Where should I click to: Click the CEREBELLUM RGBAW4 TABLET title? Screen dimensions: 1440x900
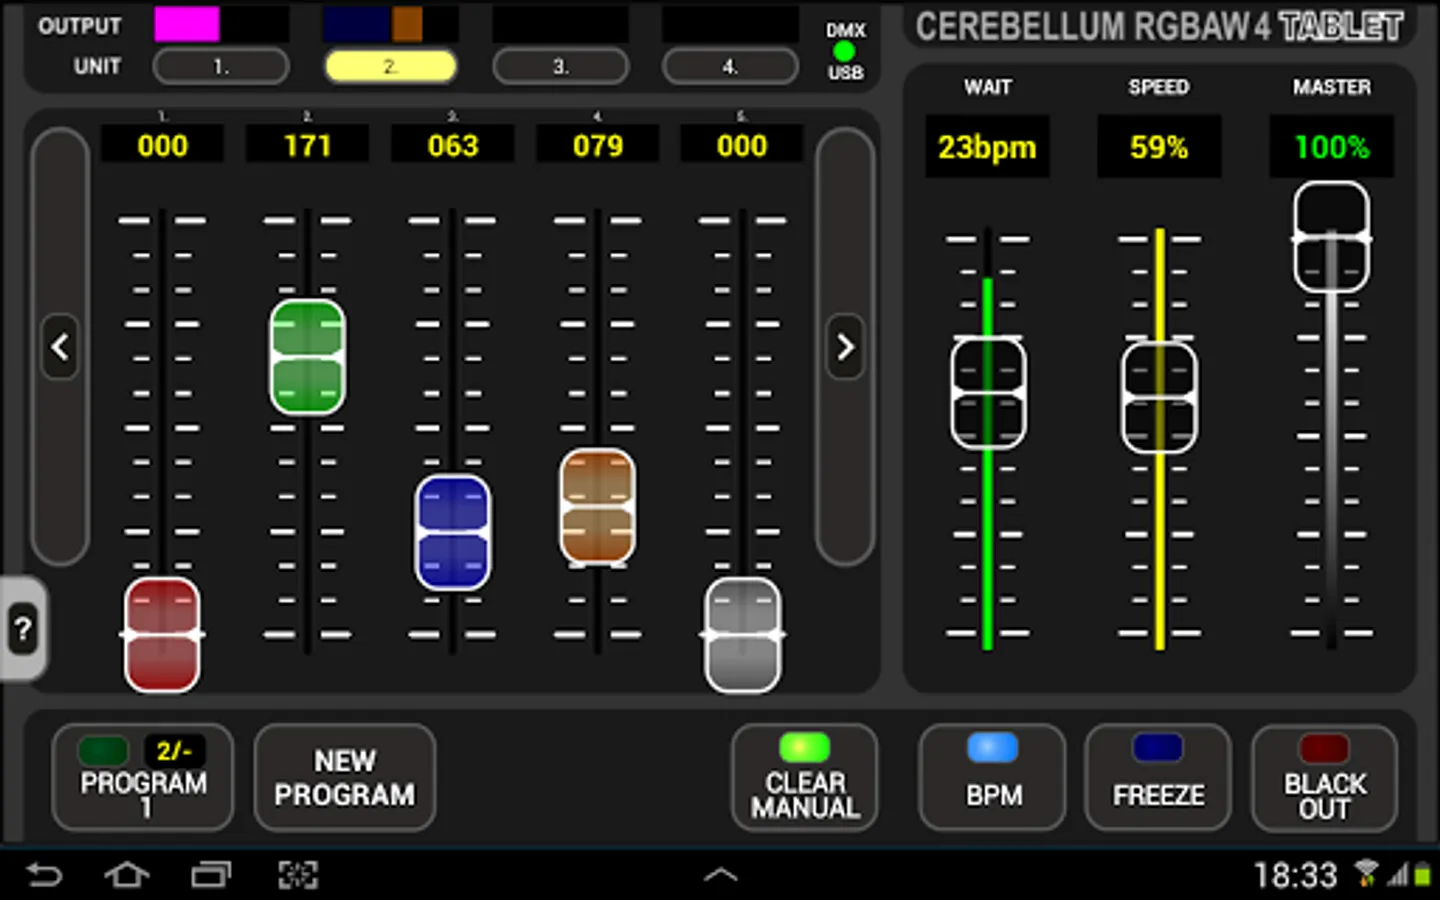pos(1160,26)
